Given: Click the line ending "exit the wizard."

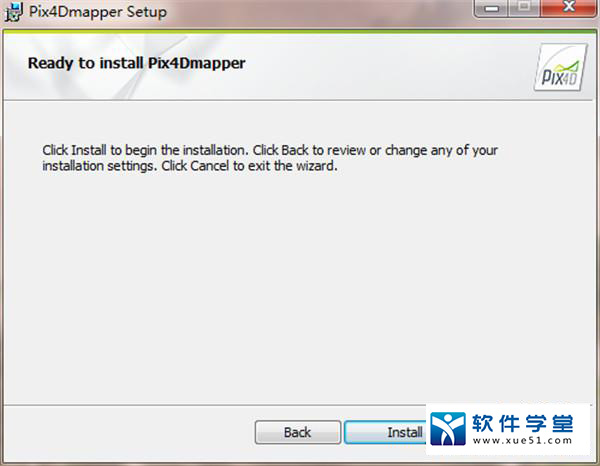Looking at the screenshot, I should pyautogui.click(x=190, y=166).
